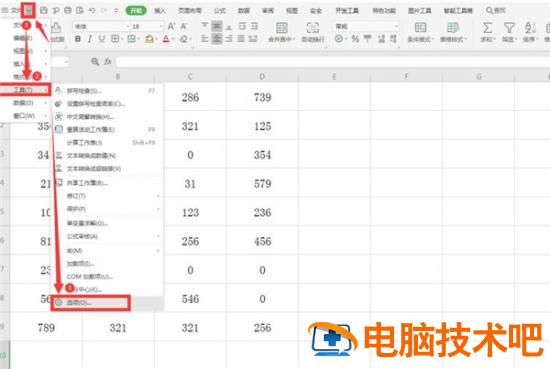Click the Print Preview icon in quick access toolbar
The width and height of the screenshot is (550, 369).
[x=80, y=10]
